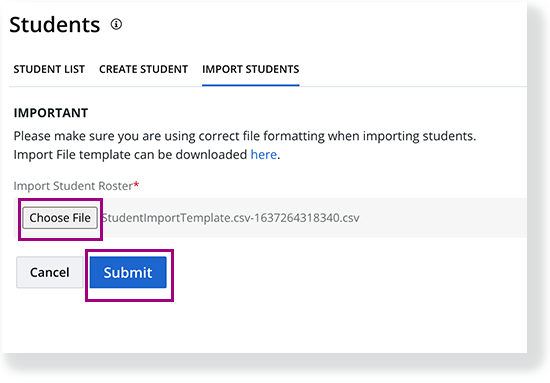This screenshot has width=550, height=383.
Task: Open the Create Student tab
Action: [143, 69]
